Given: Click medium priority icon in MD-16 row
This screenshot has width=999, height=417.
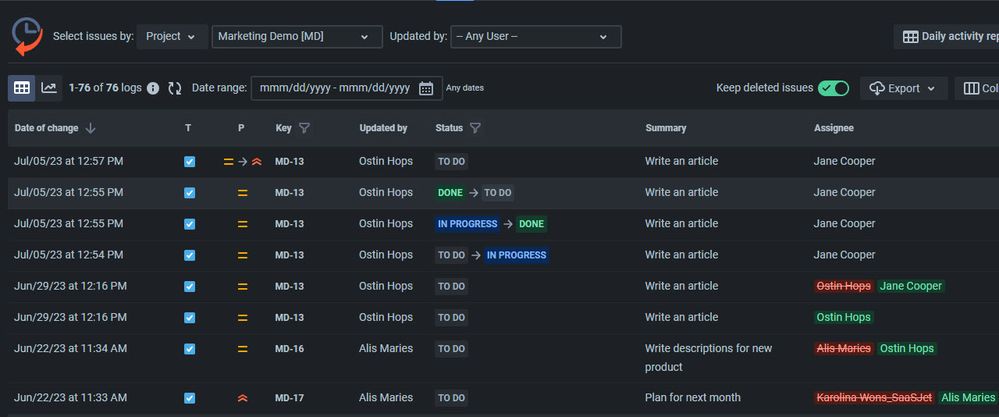Looking at the screenshot, I should 243,349.
